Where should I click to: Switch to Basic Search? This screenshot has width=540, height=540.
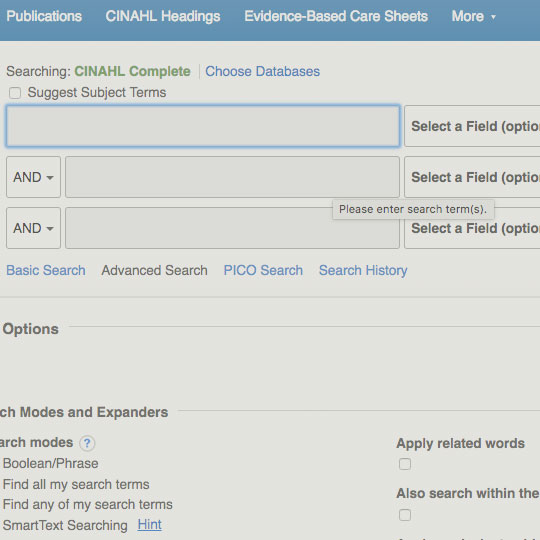point(46,270)
